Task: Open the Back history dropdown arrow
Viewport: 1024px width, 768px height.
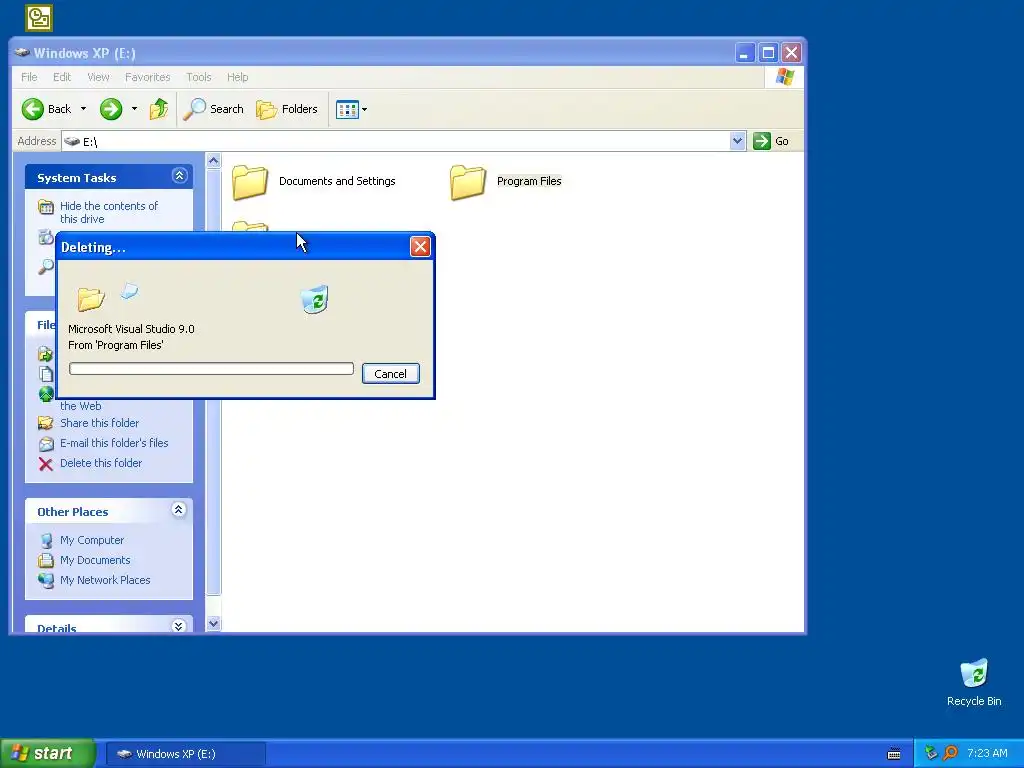Action: [84, 109]
